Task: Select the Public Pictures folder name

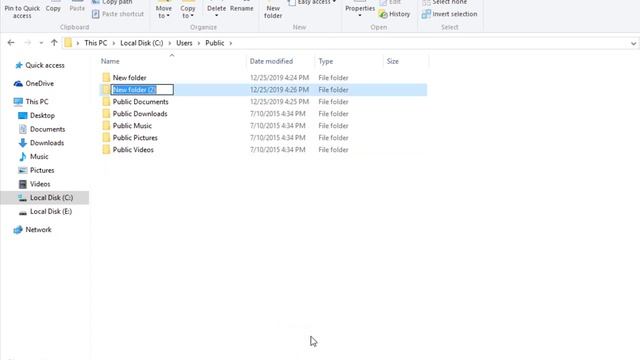Action: [135, 138]
